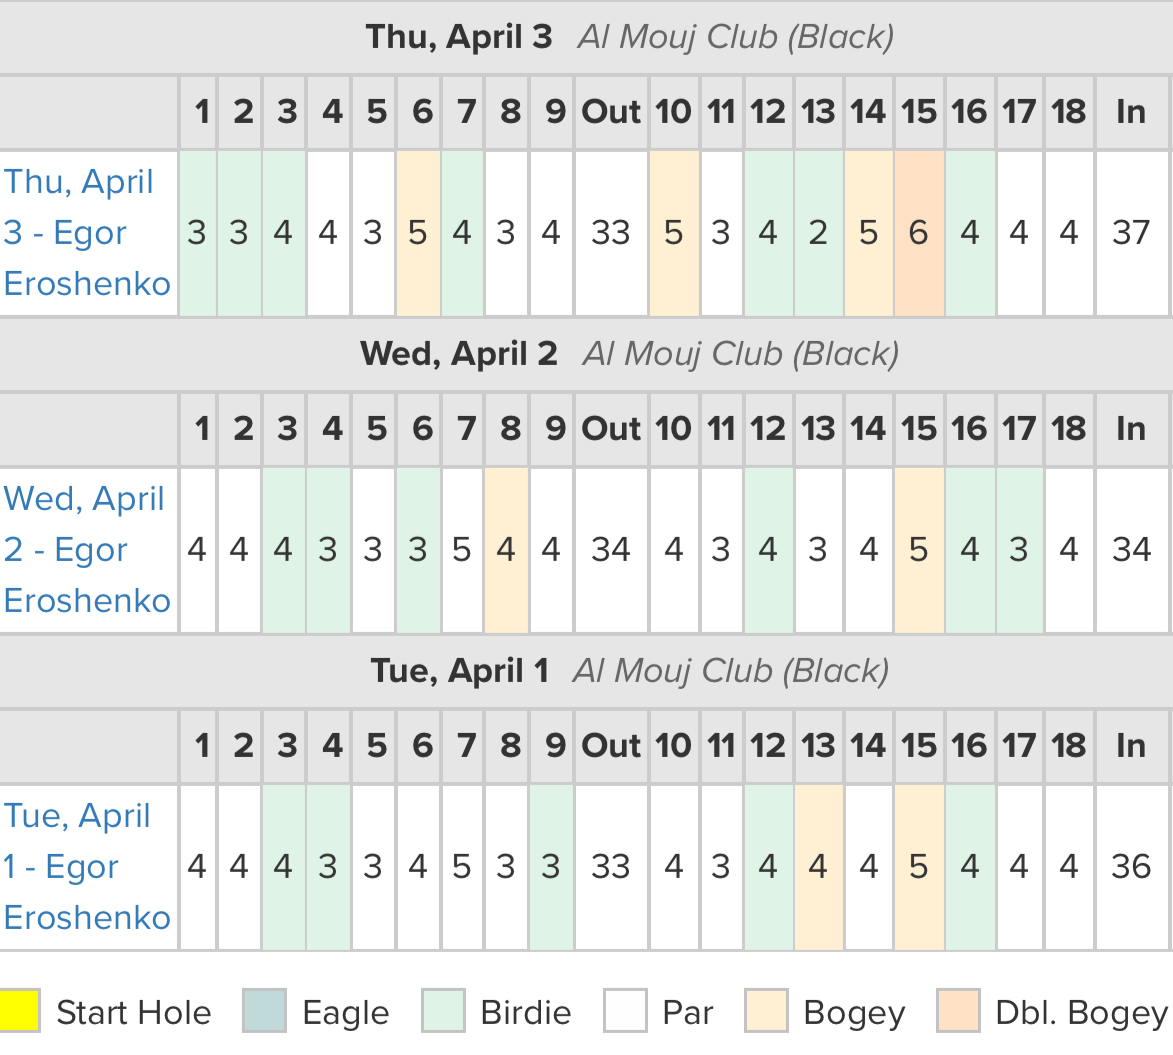Click the Wed, April 2 Al Mouj Club header

(x=630, y=354)
